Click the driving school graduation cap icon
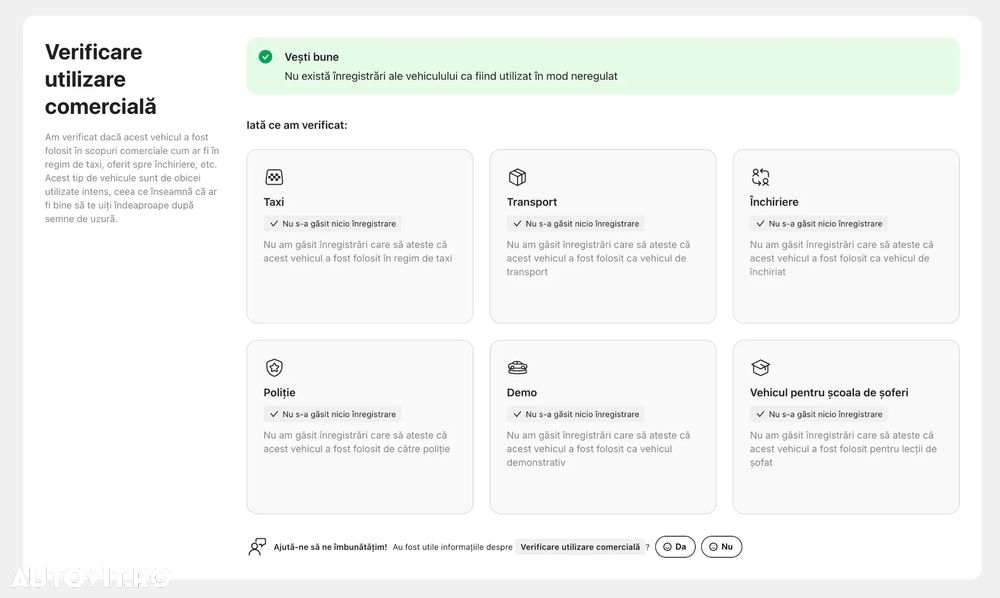 click(x=760, y=368)
